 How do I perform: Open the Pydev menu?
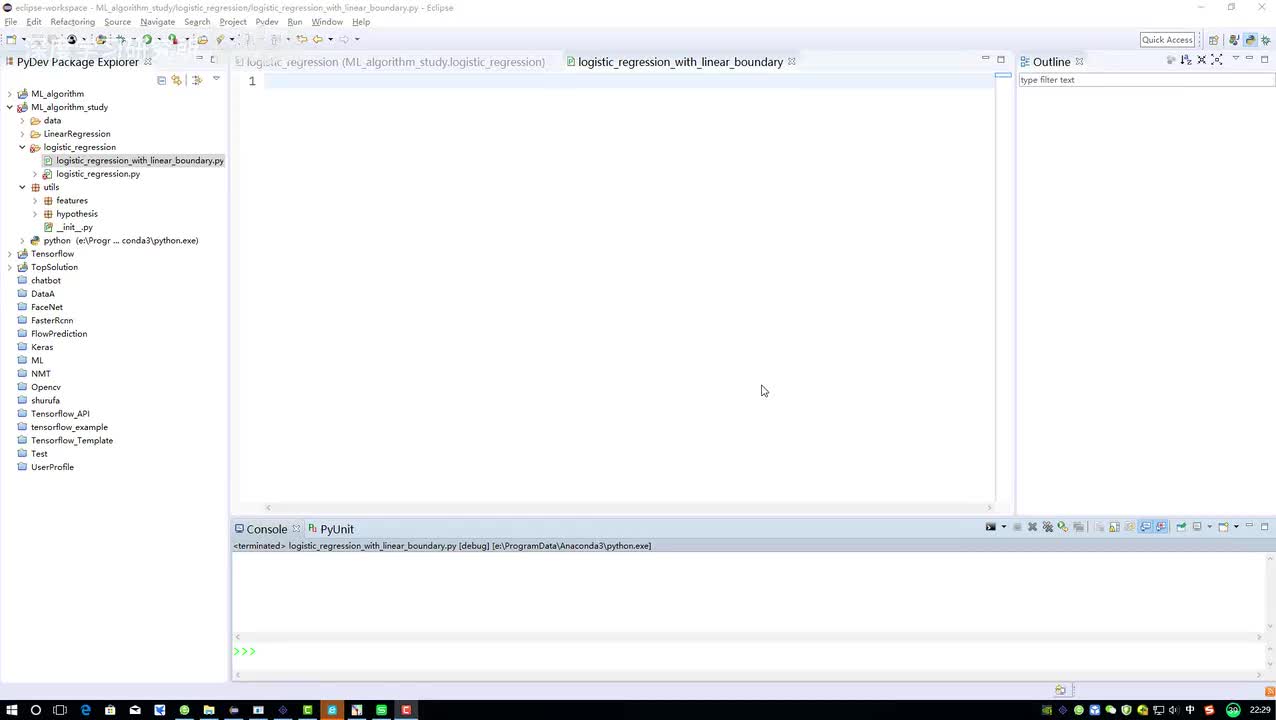tap(266, 22)
